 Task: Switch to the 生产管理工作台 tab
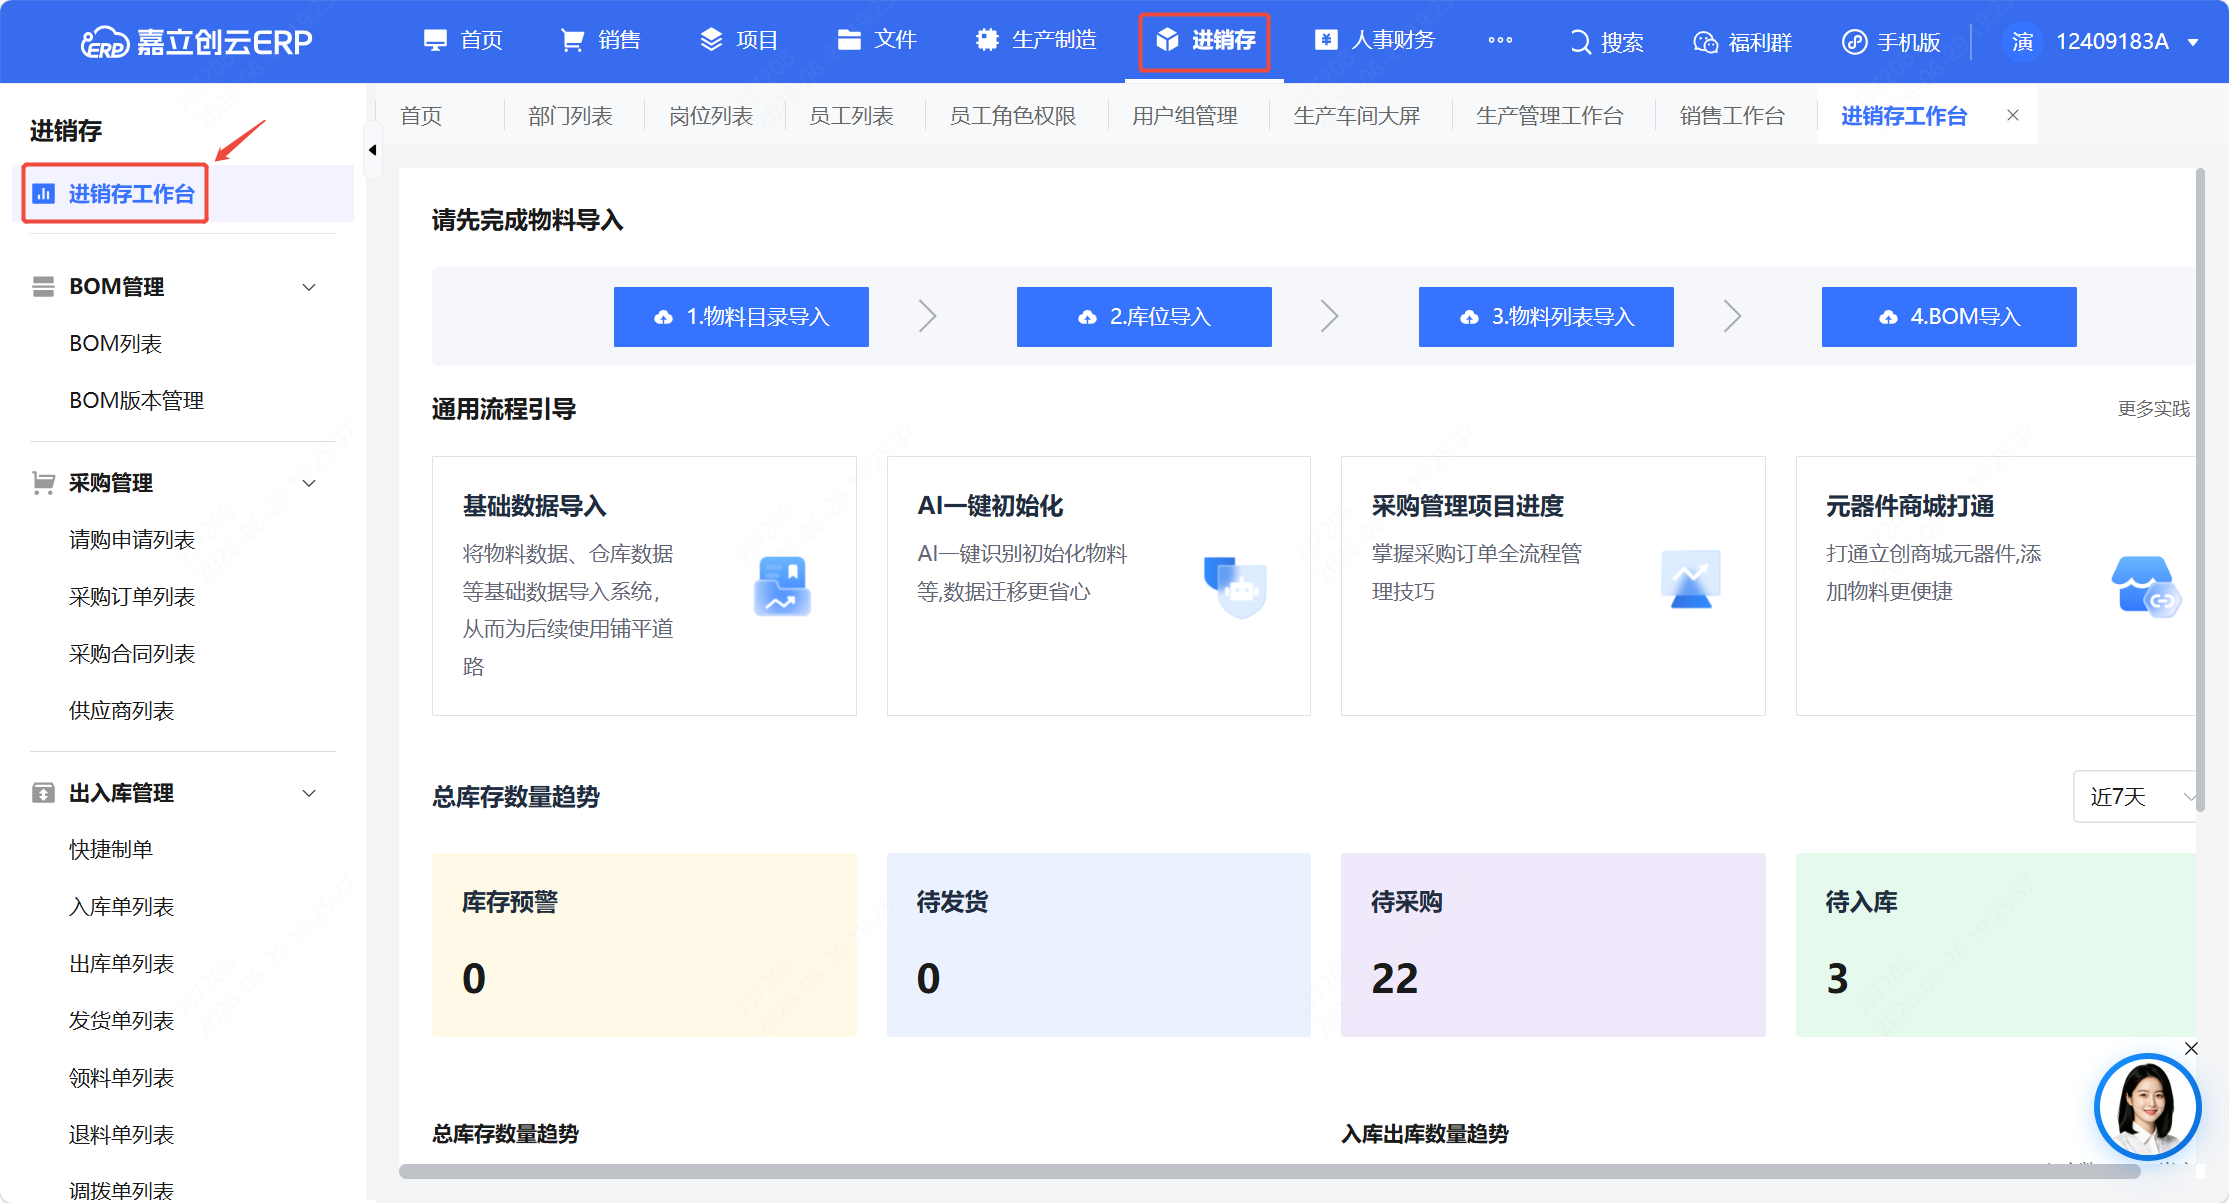pos(1549,116)
